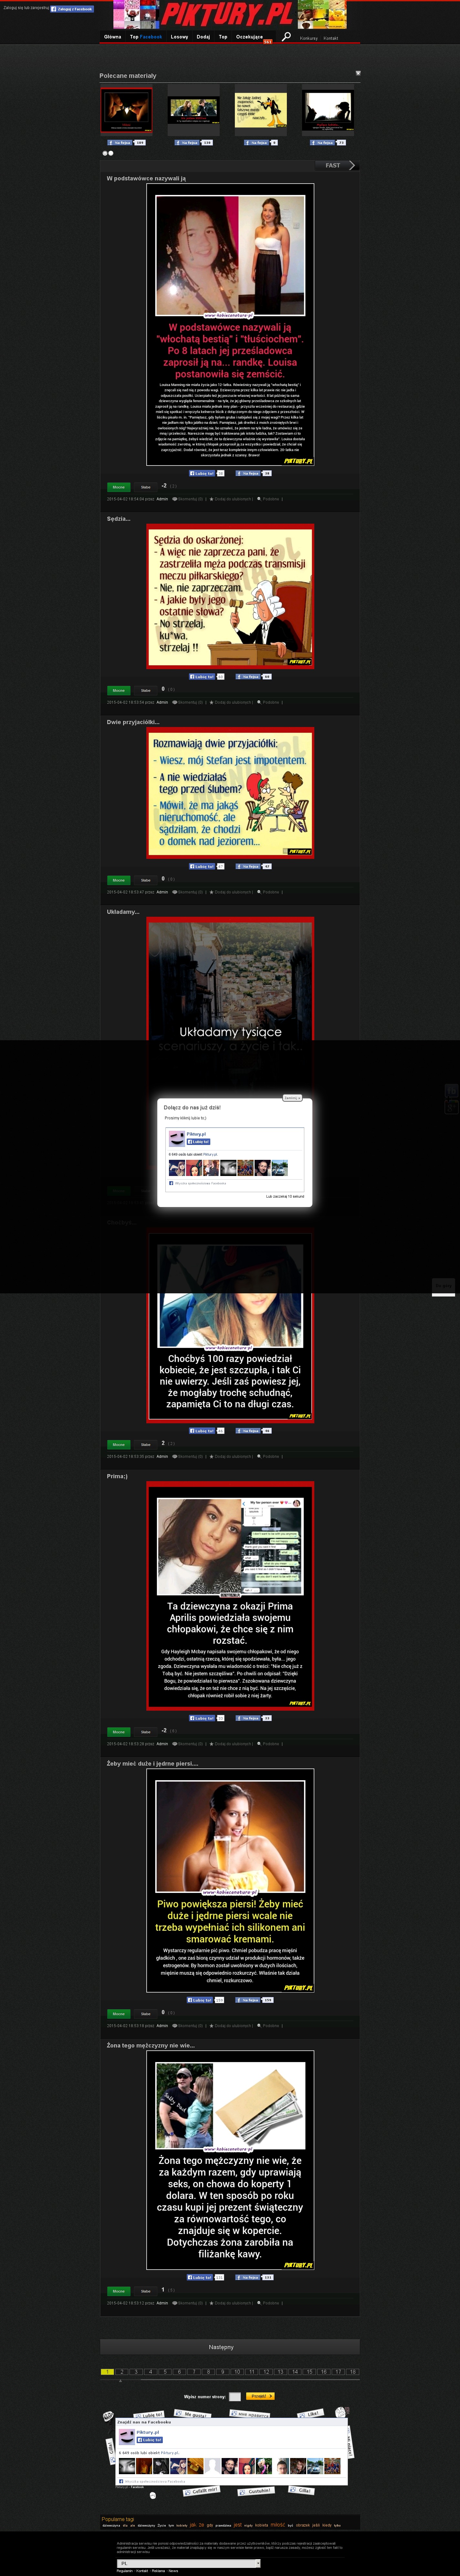Open the Top Facebook menu item
460x2576 pixels.
146,37
